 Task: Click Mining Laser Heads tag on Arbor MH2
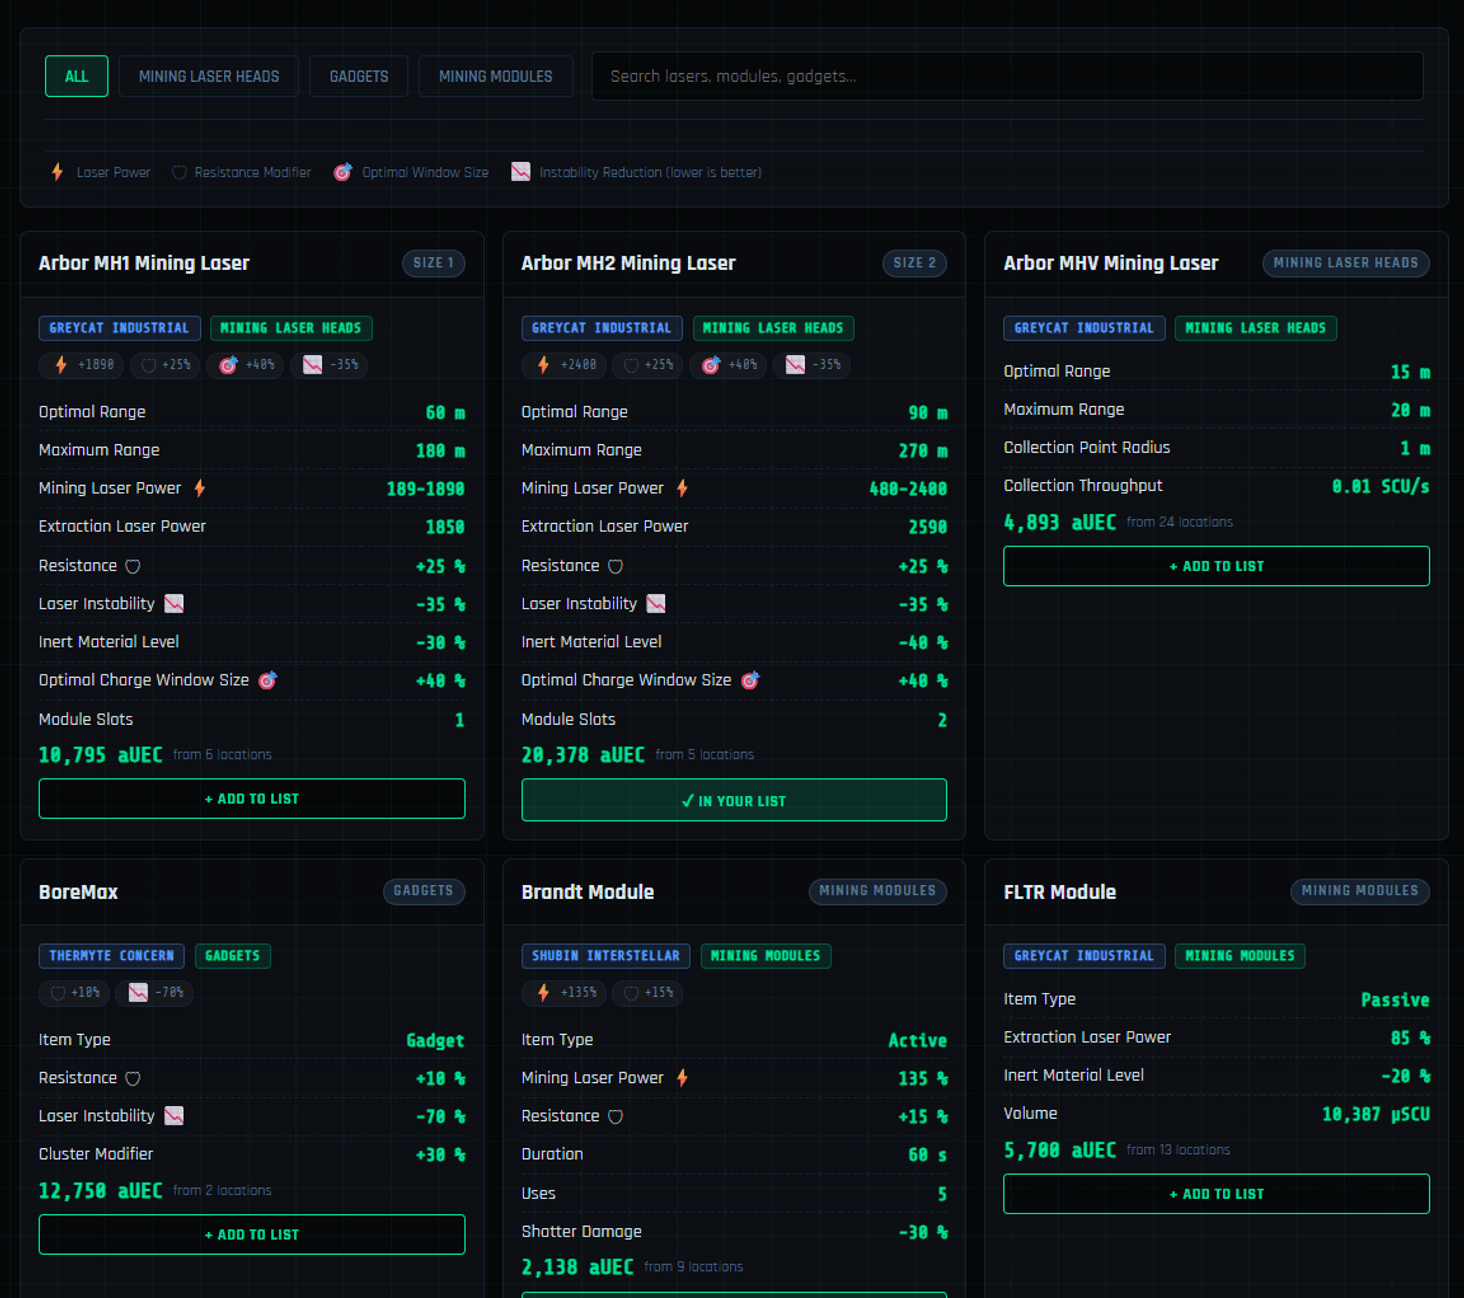point(773,328)
